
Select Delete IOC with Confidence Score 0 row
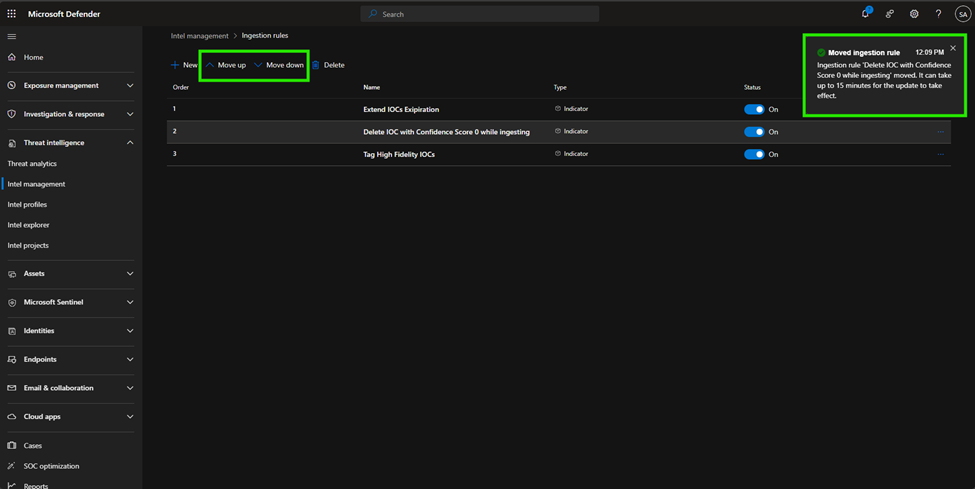point(558,132)
